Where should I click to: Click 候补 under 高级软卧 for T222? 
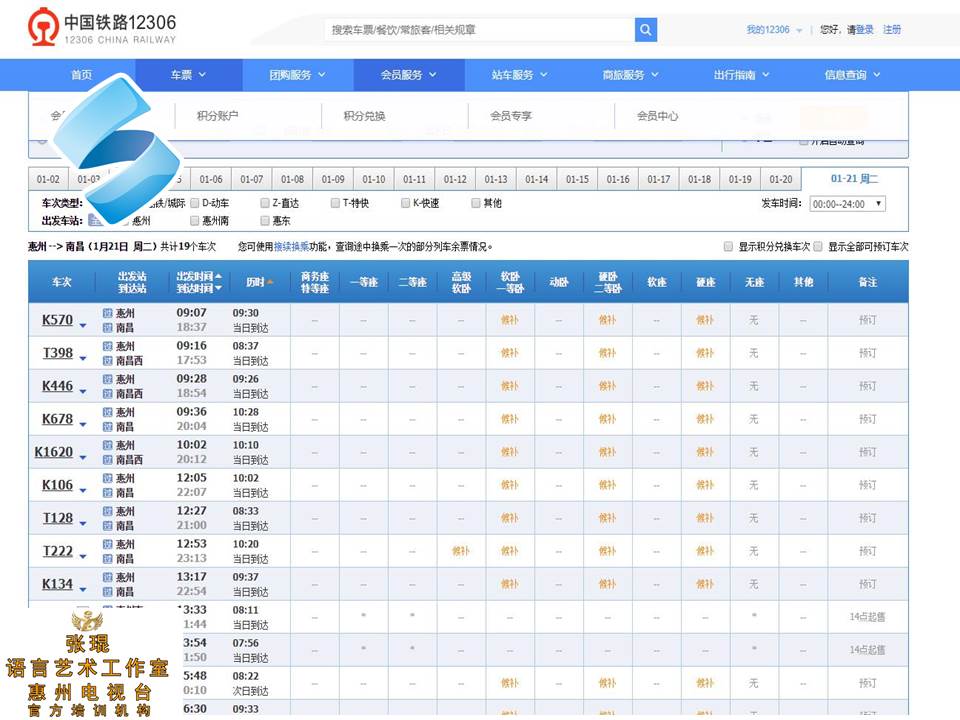tap(460, 551)
